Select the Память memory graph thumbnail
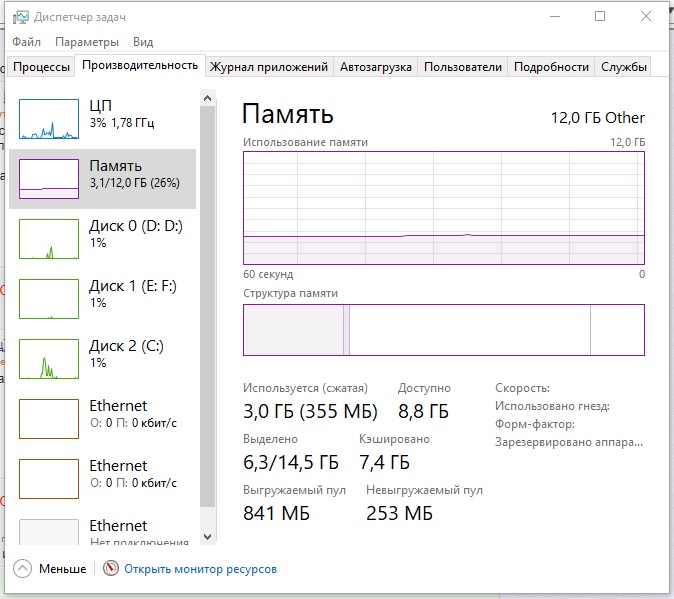This screenshot has height=599, width=674. coord(48,179)
